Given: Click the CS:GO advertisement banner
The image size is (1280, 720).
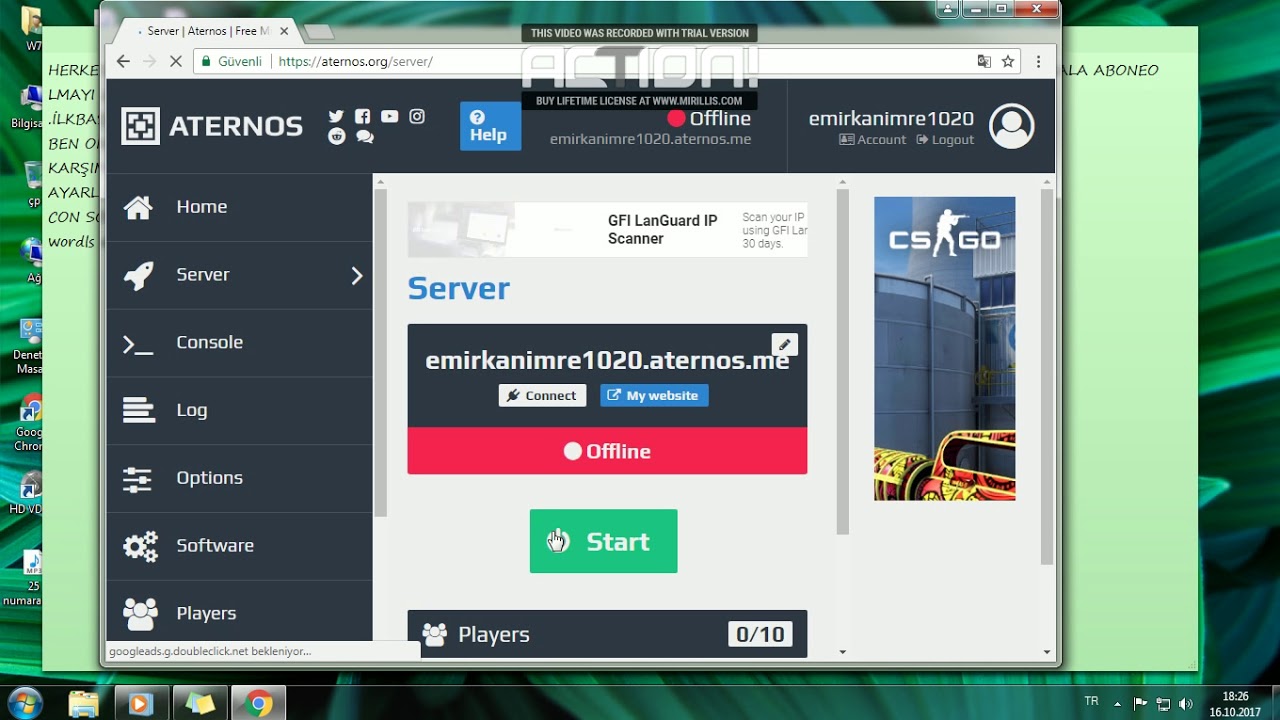Looking at the screenshot, I should click(x=944, y=348).
